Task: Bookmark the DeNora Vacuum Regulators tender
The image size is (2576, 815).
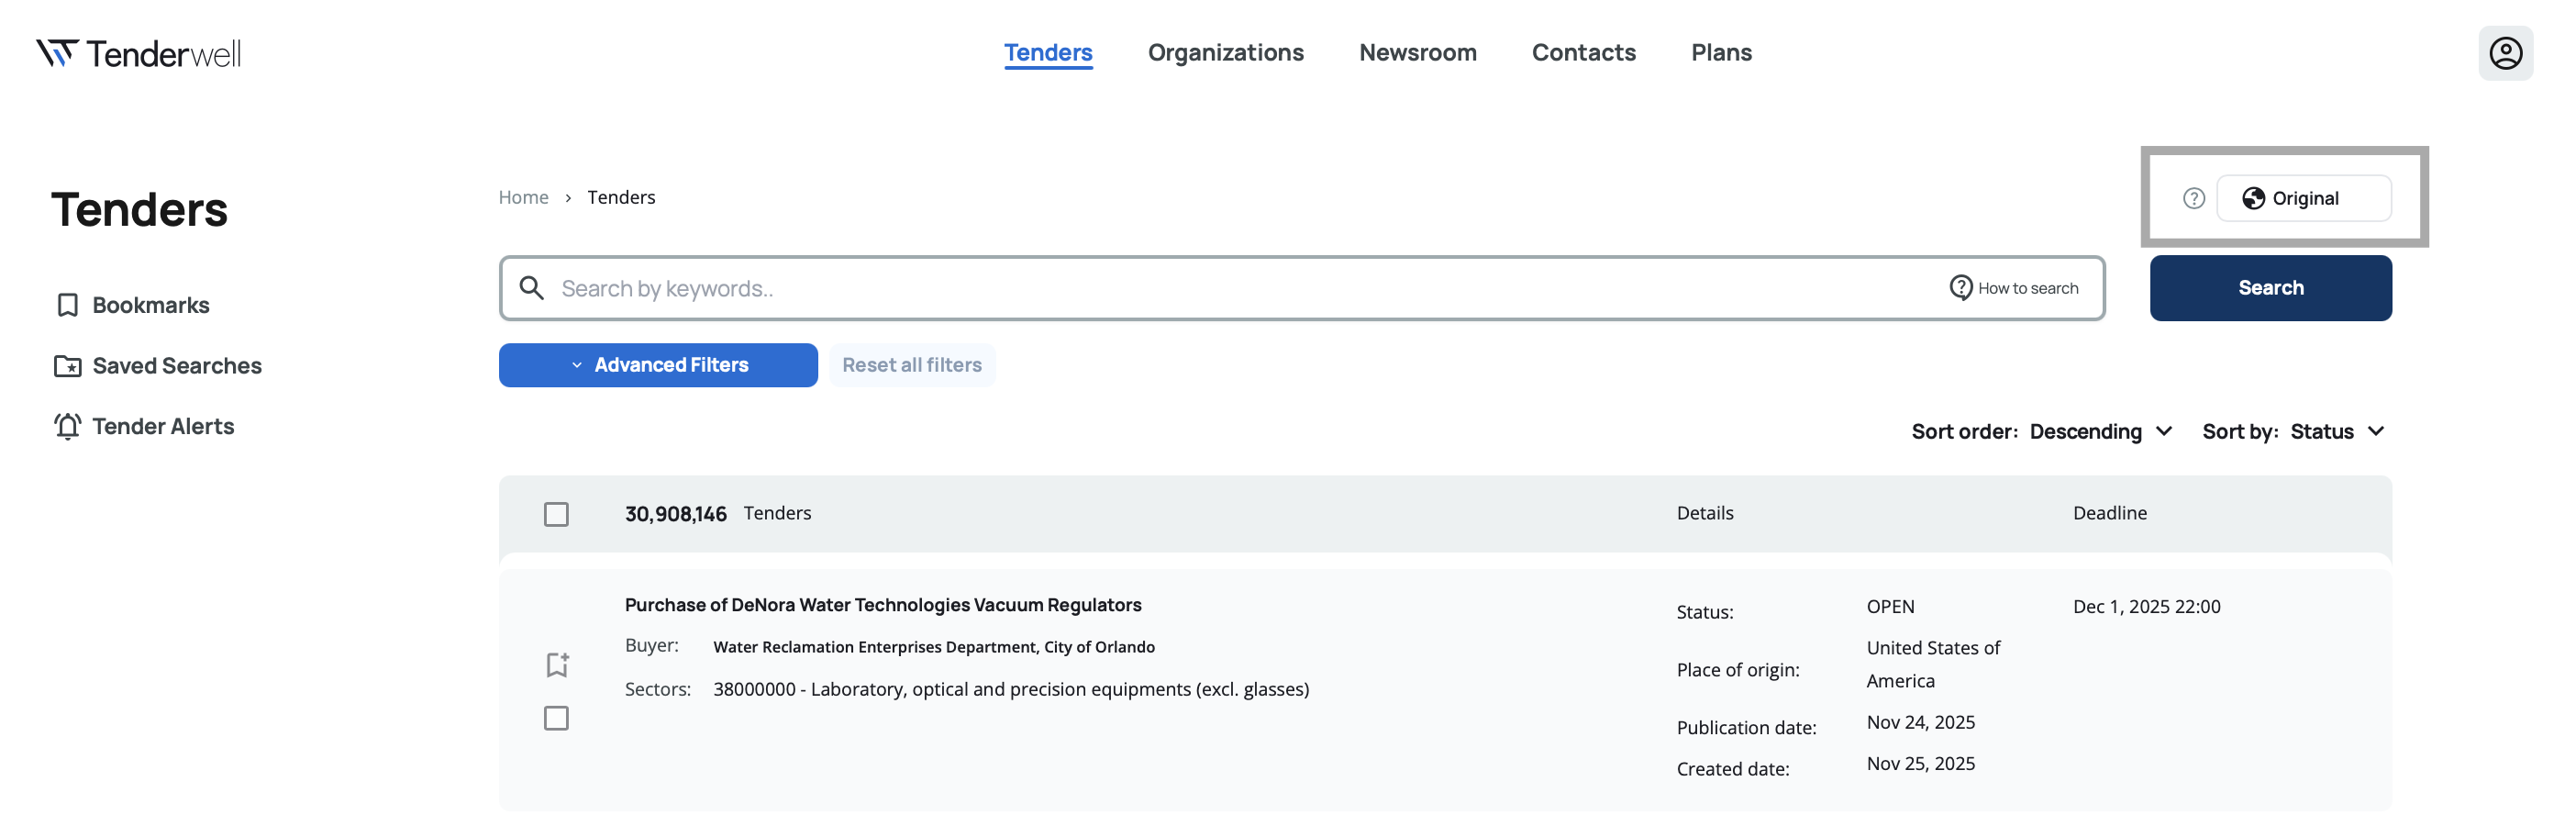Action: pyautogui.click(x=557, y=664)
